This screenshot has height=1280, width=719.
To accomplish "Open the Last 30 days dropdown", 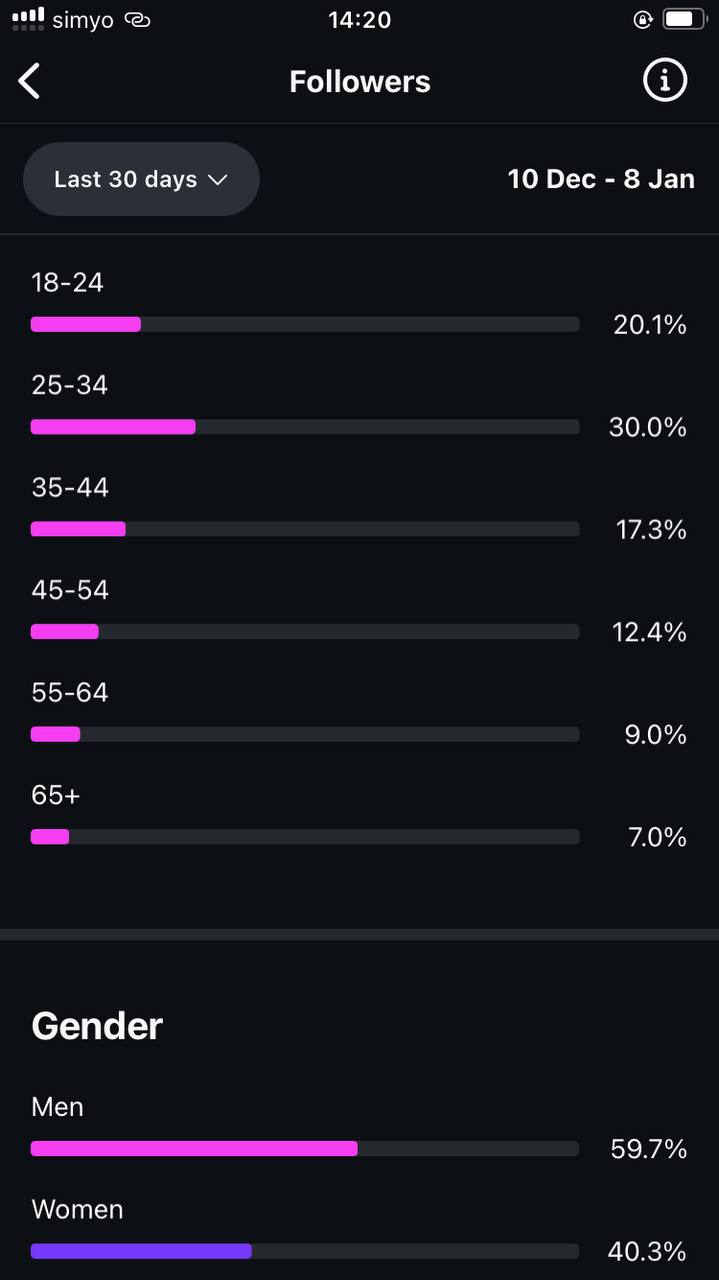I will coord(141,179).
